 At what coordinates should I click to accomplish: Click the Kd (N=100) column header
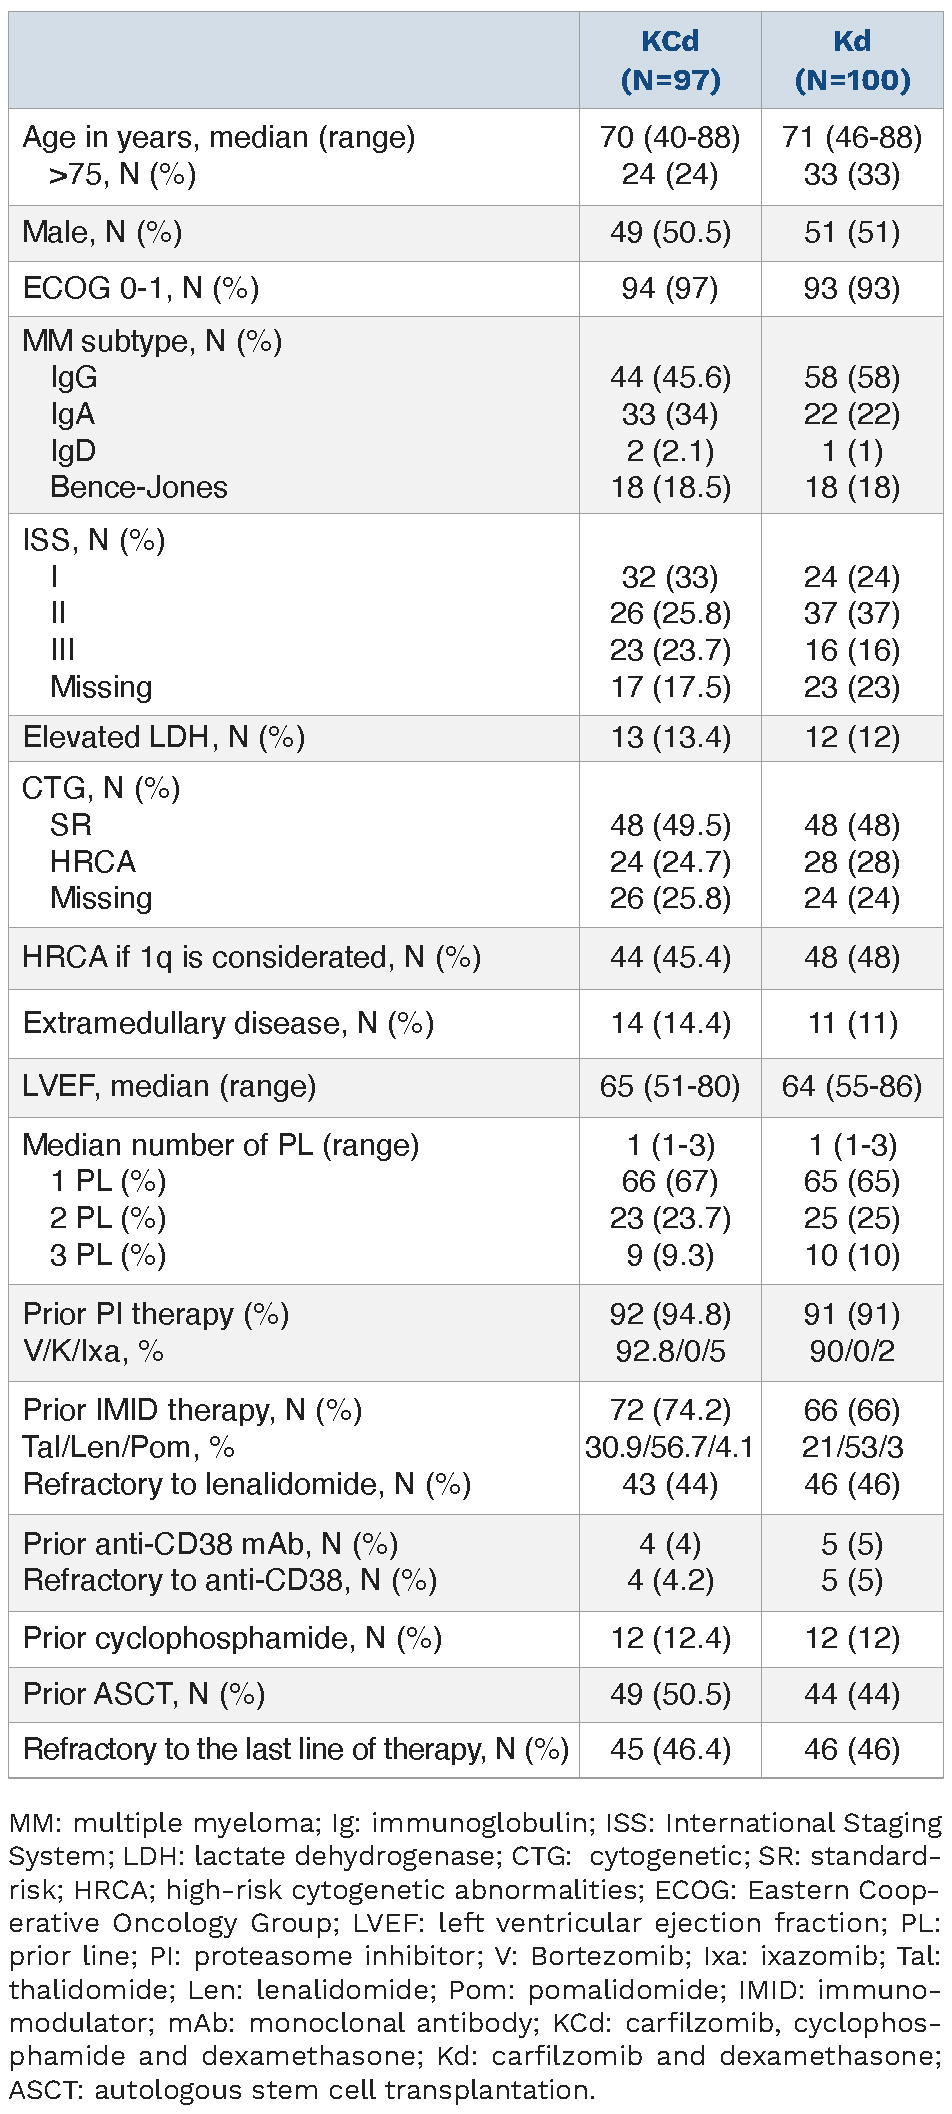(x=852, y=60)
